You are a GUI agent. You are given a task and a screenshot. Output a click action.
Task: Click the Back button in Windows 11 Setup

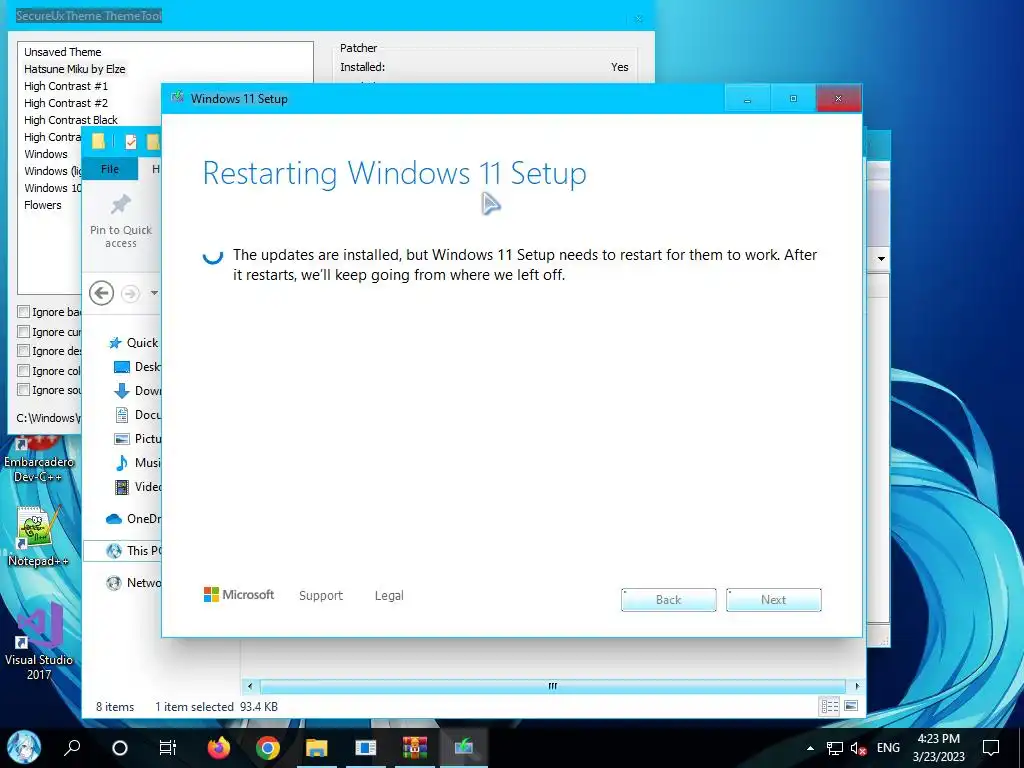668,600
